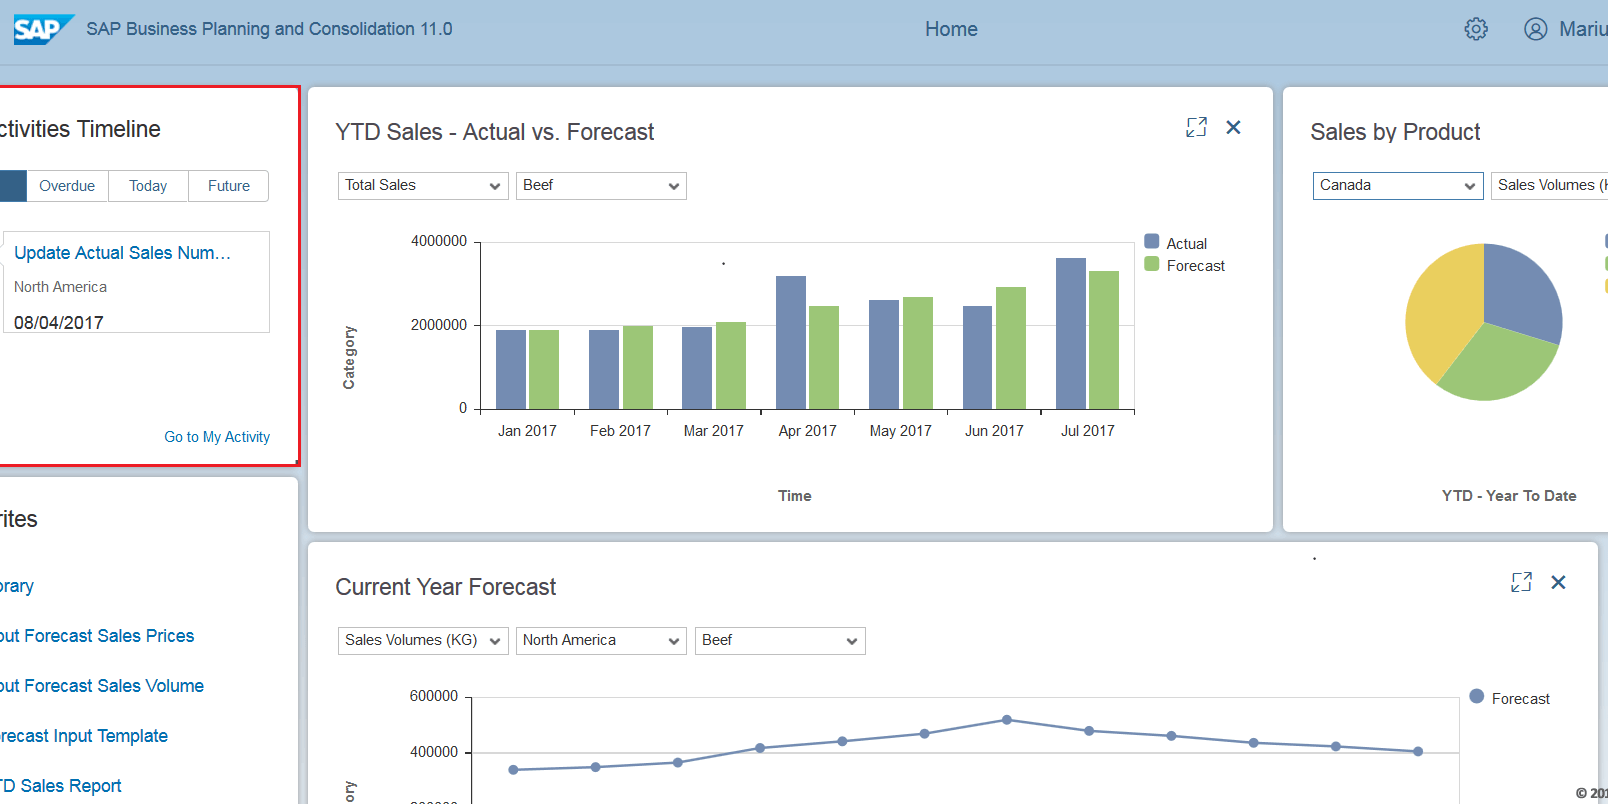Open Update Actual Sales Num activity
Screen dimensions: 1608x804
click(x=122, y=253)
